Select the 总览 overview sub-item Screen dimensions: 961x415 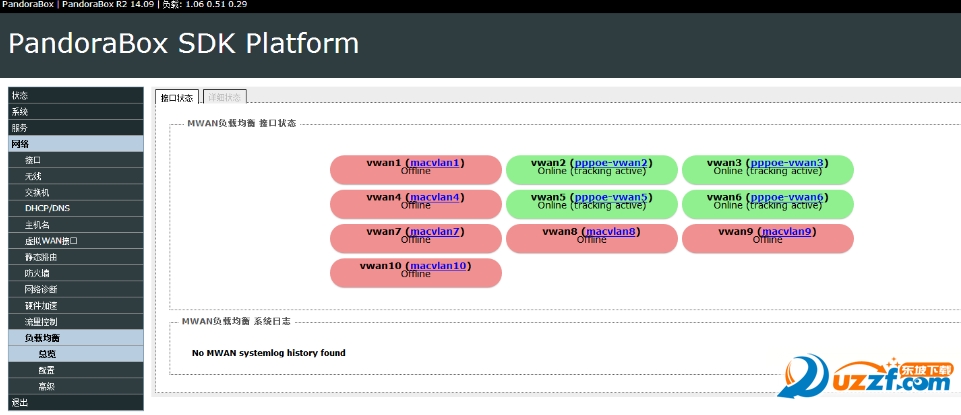pos(76,354)
